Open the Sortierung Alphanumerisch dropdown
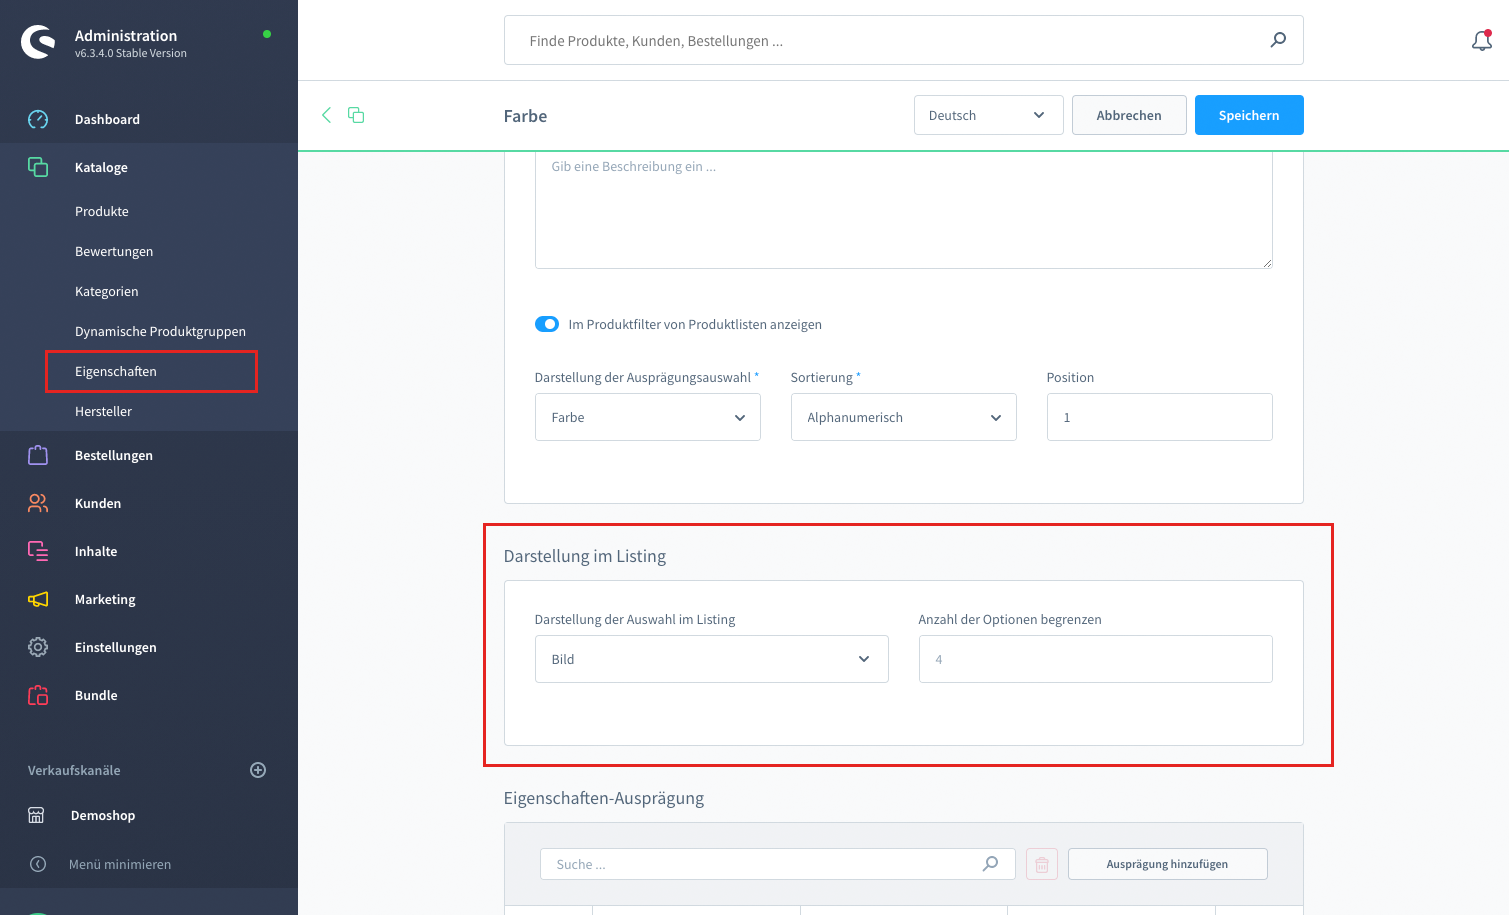 [904, 417]
